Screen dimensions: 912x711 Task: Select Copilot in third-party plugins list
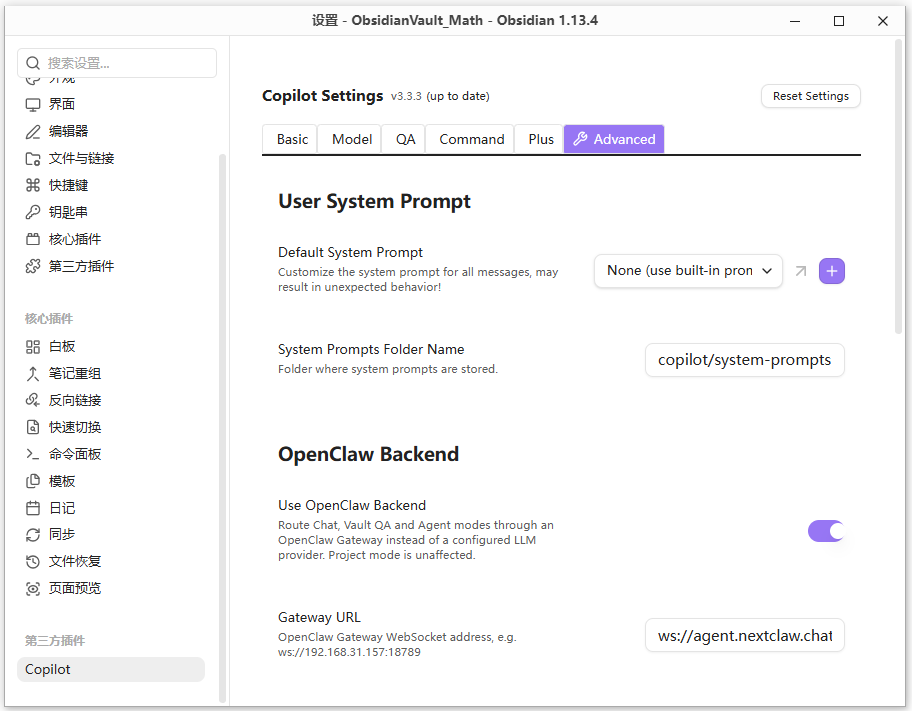tap(111, 670)
